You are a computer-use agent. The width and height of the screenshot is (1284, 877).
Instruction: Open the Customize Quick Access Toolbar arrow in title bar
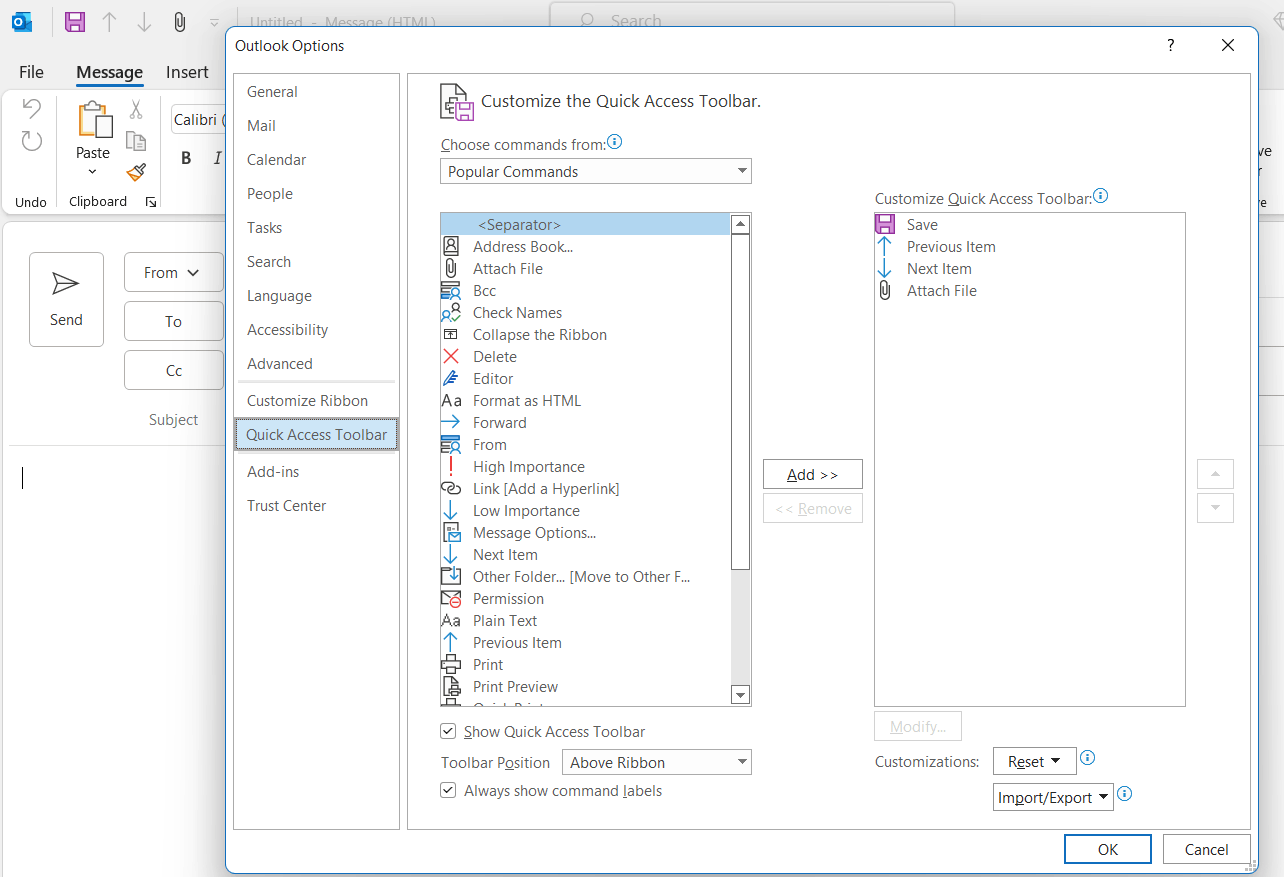pos(214,22)
